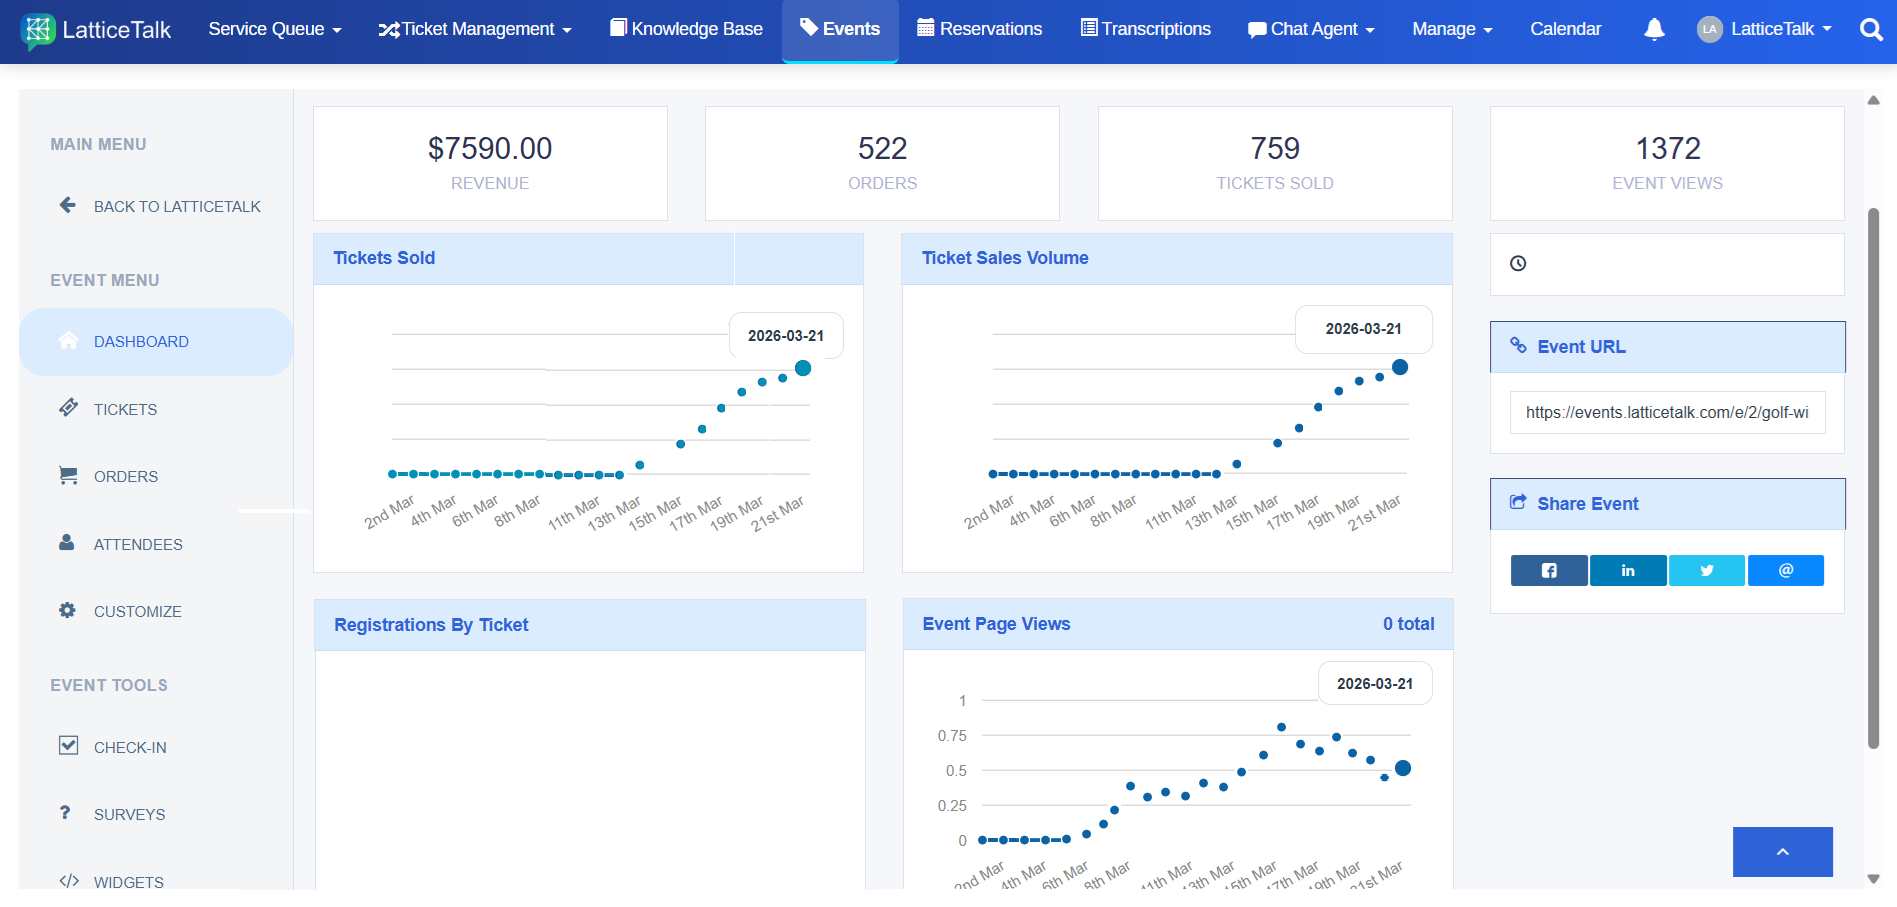The image size is (1897, 907).
Task: Click the Widgets code icon
Action: coord(69,881)
